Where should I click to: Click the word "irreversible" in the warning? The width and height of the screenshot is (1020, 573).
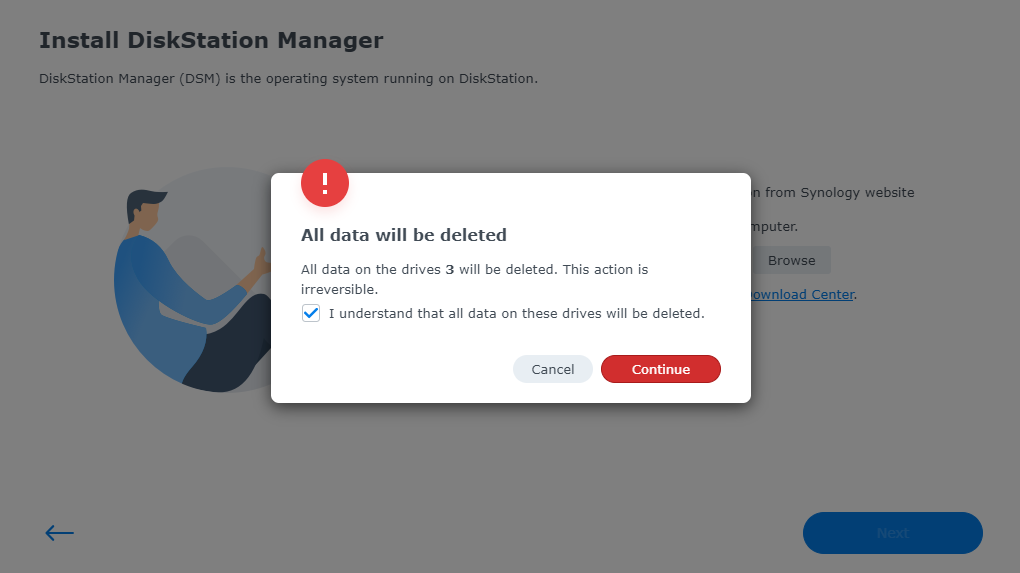[x=338, y=289]
